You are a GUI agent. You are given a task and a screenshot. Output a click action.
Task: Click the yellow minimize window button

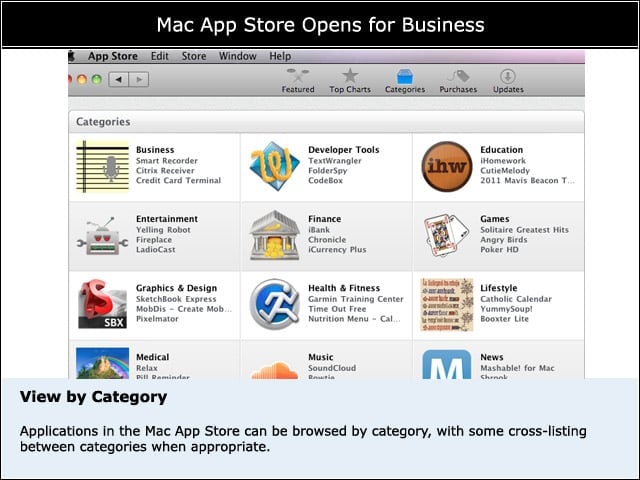(x=82, y=79)
